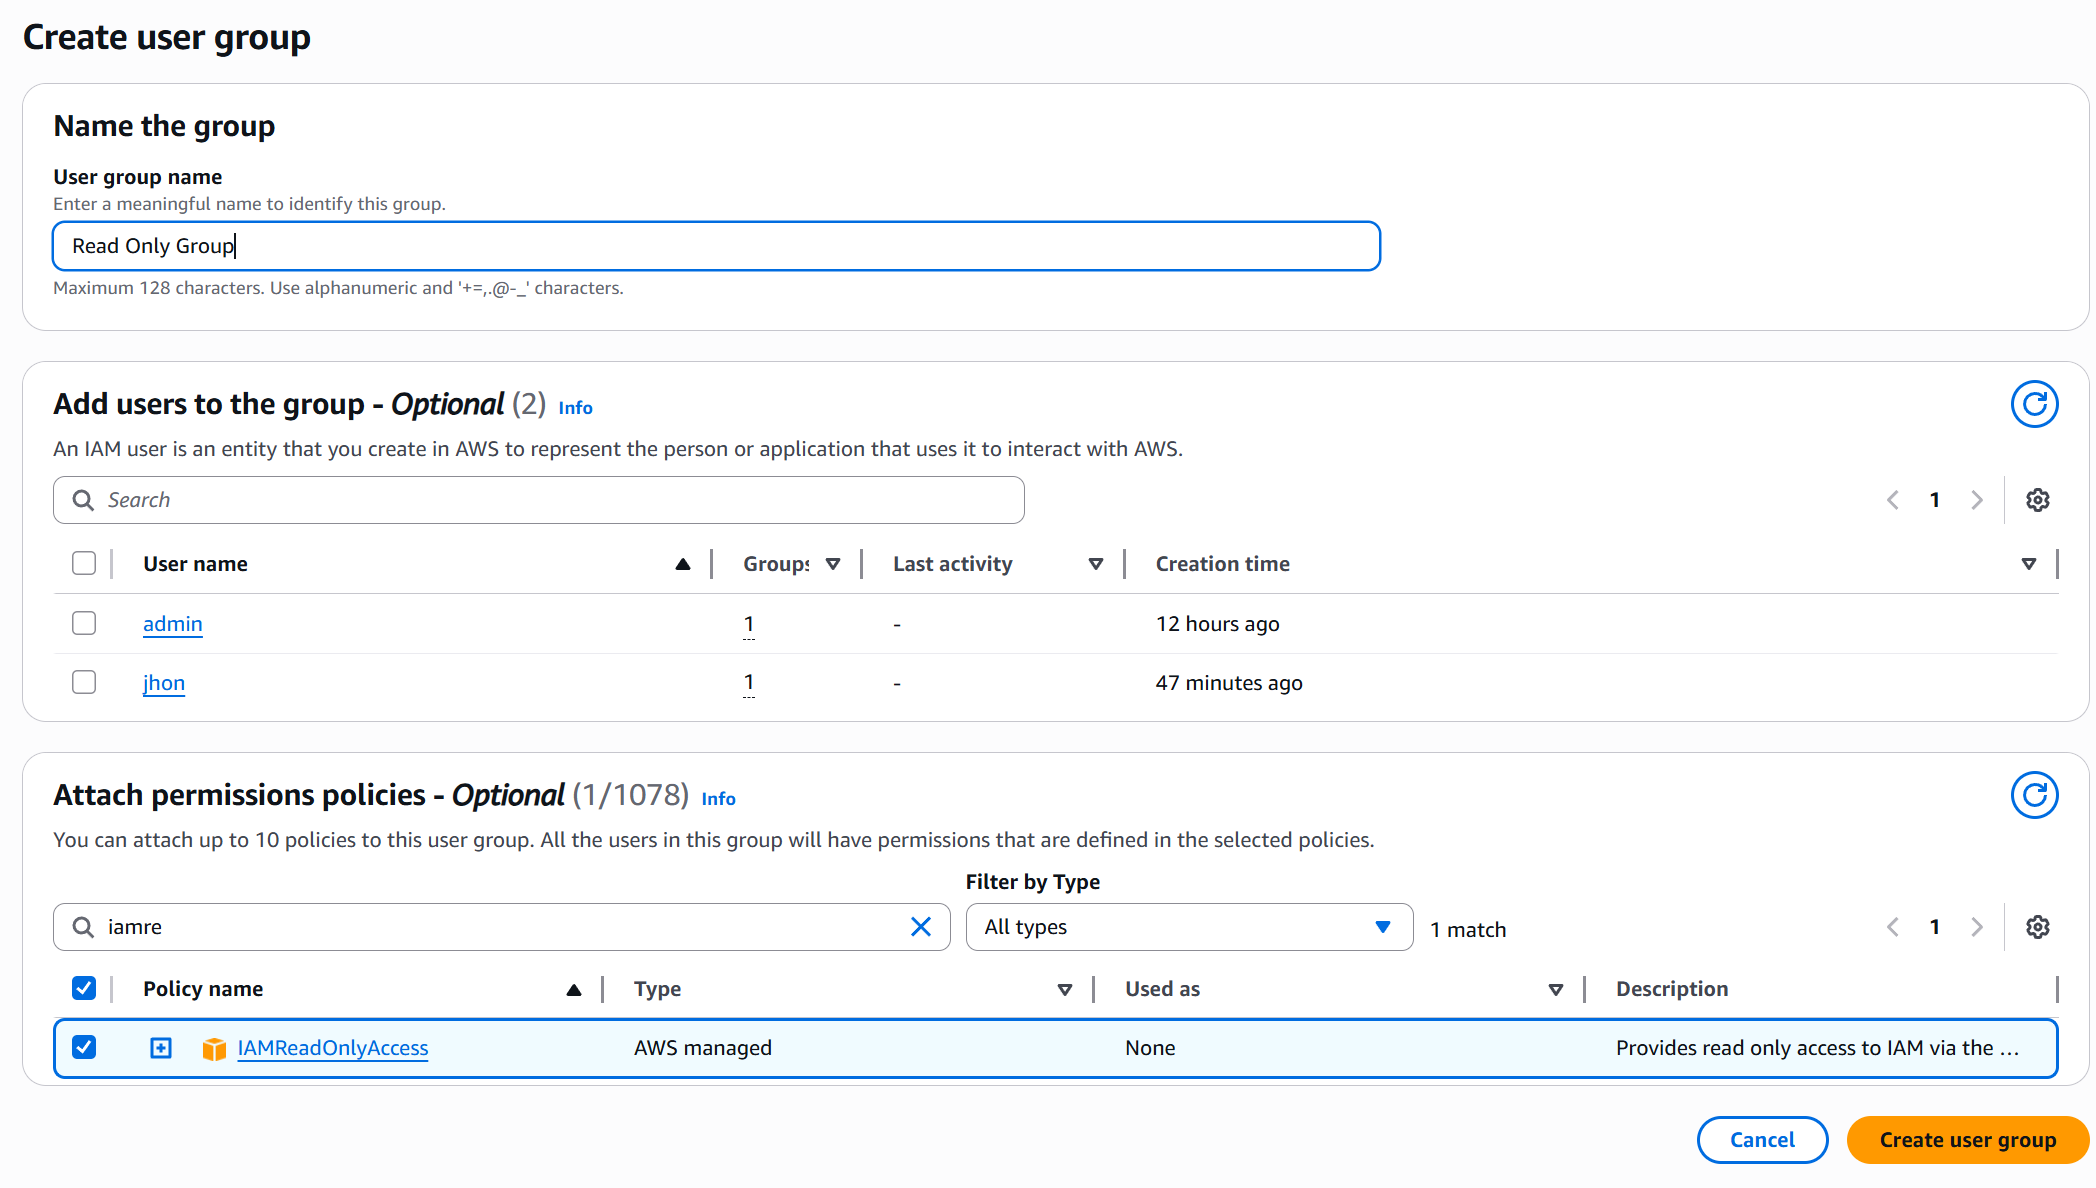The width and height of the screenshot is (2096, 1188).
Task: Focus the User group name field
Action: coord(716,246)
